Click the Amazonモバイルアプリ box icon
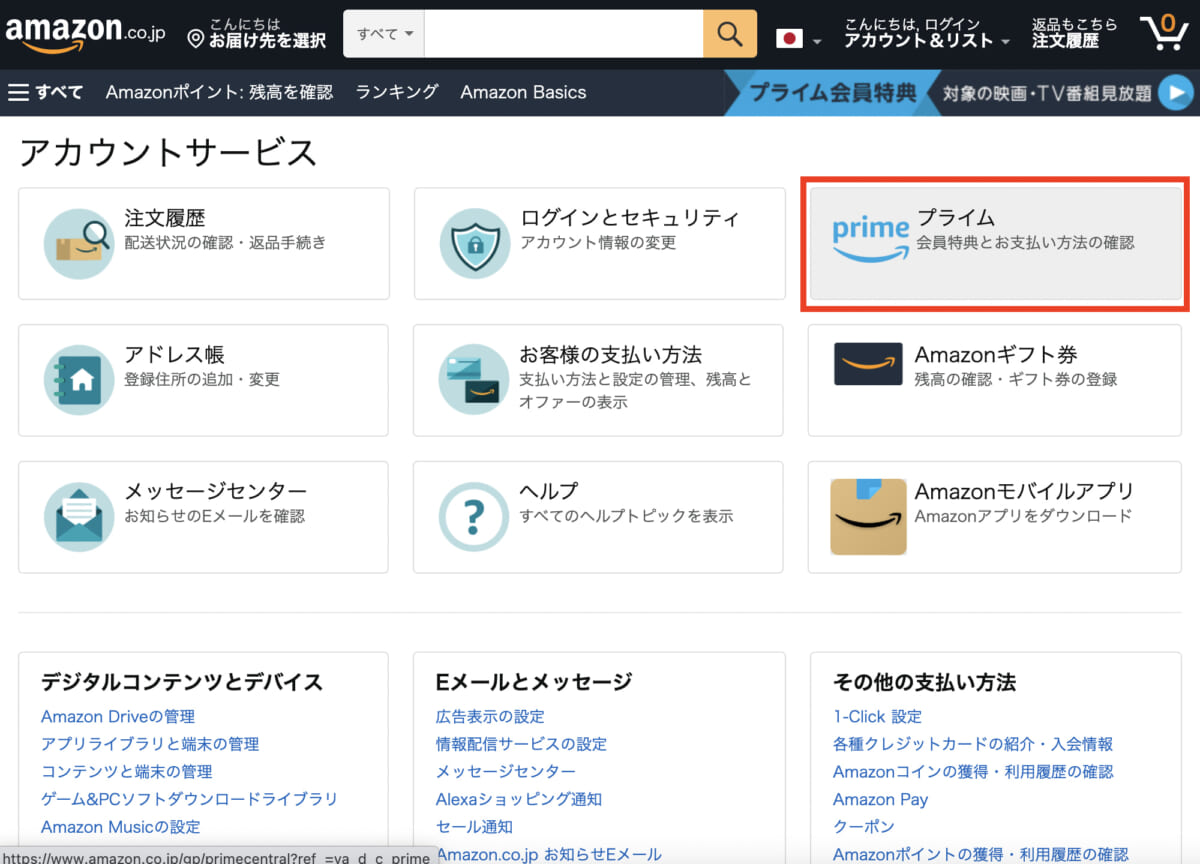 [x=868, y=517]
